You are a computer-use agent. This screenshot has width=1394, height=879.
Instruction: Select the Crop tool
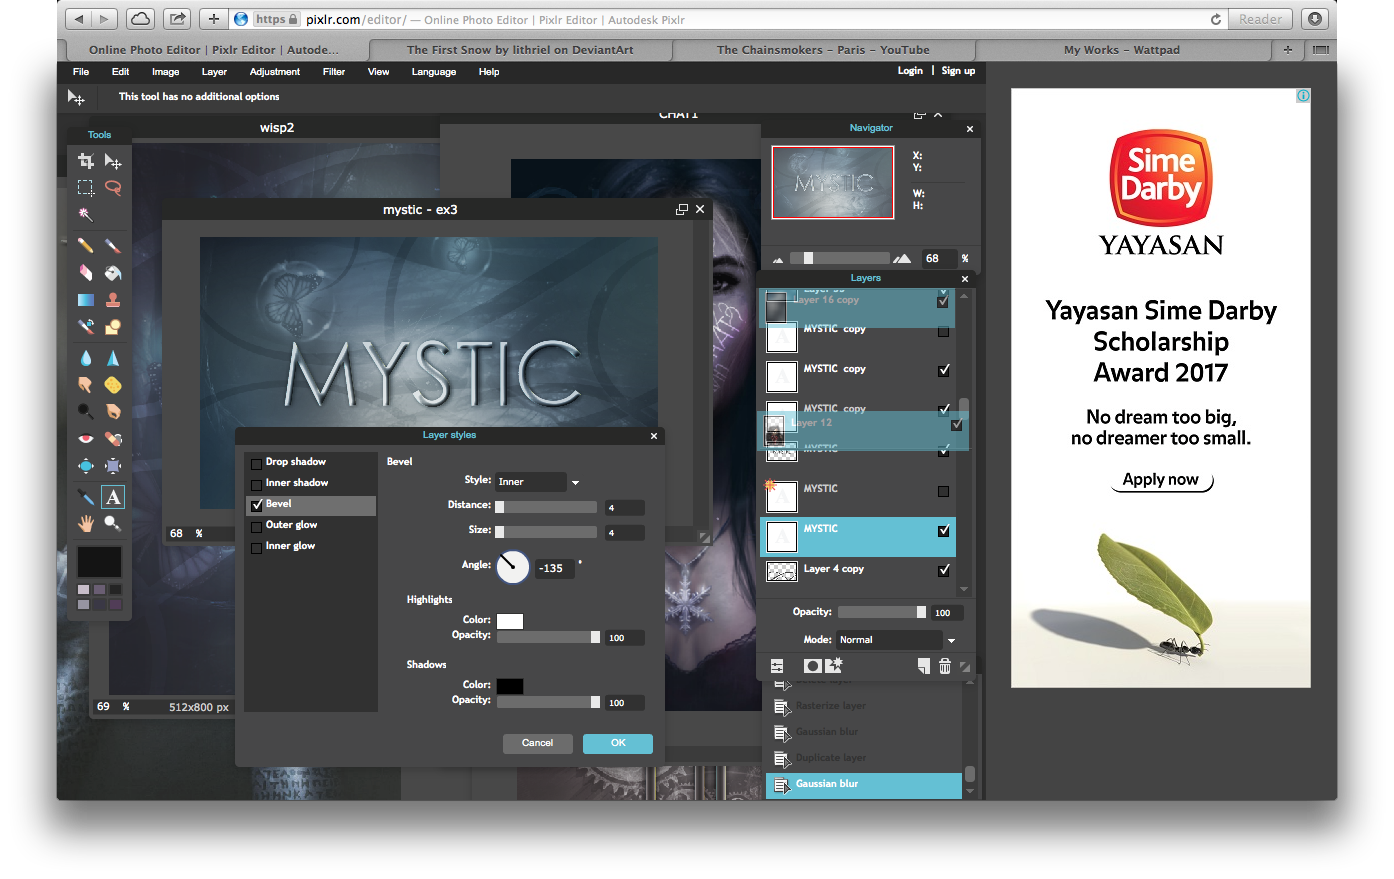(x=86, y=161)
